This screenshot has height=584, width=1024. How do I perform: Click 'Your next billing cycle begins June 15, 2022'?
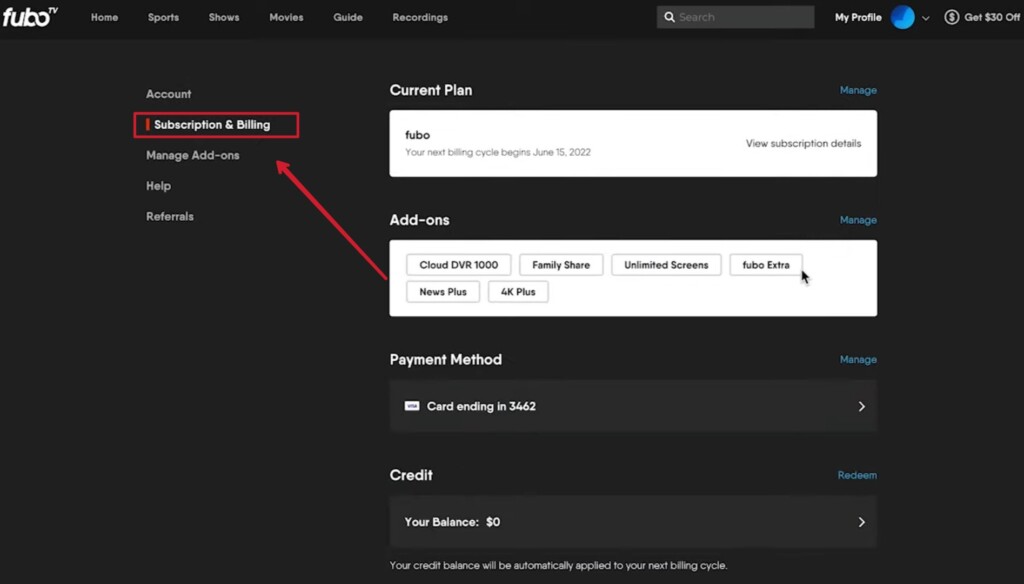click(x=498, y=152)
